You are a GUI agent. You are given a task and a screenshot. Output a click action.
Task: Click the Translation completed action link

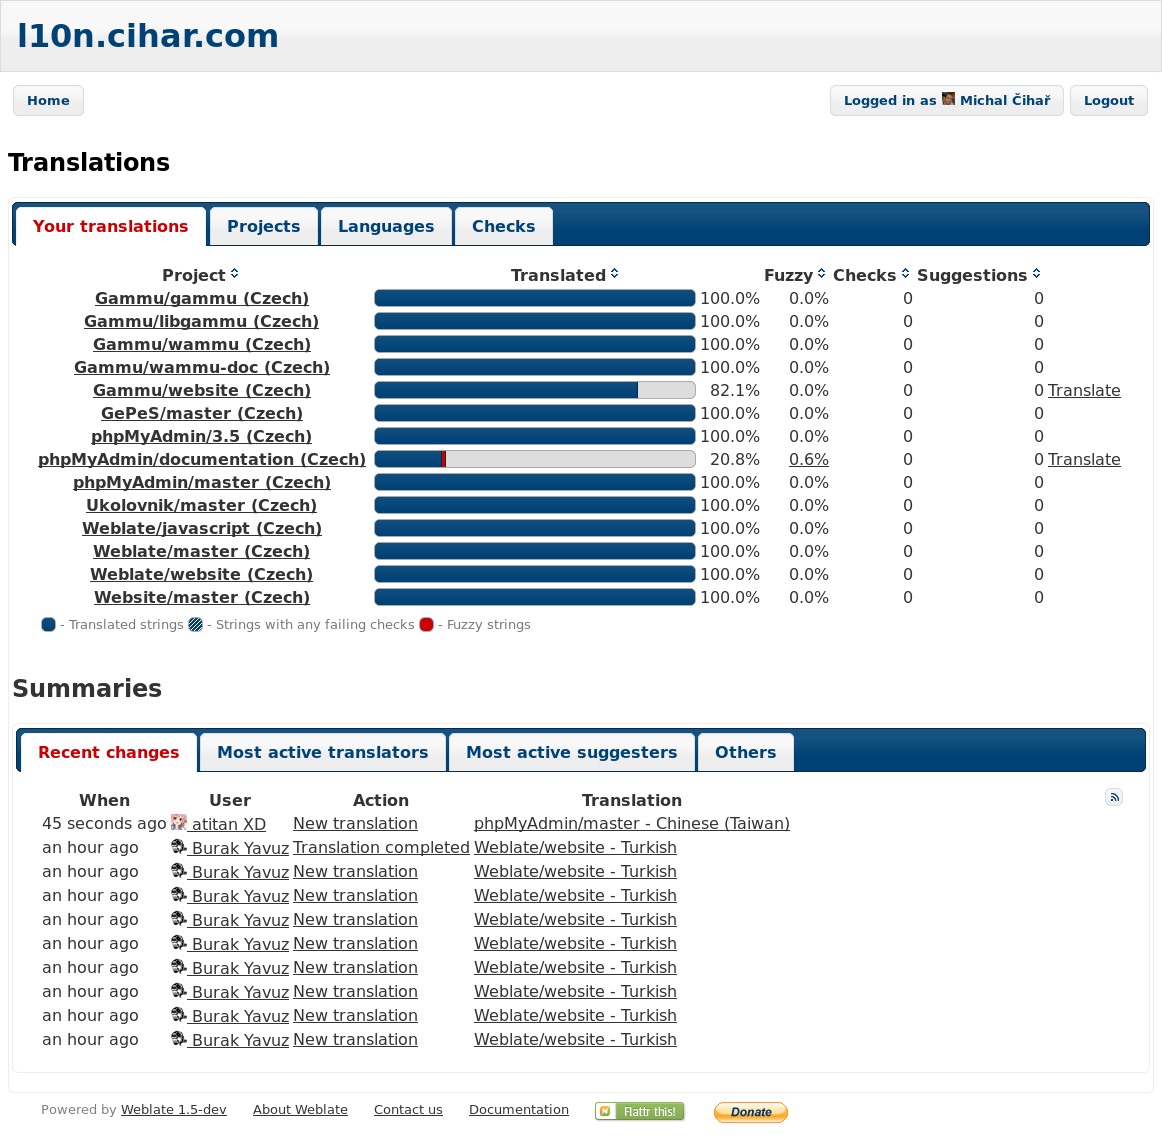click(381, 846)
